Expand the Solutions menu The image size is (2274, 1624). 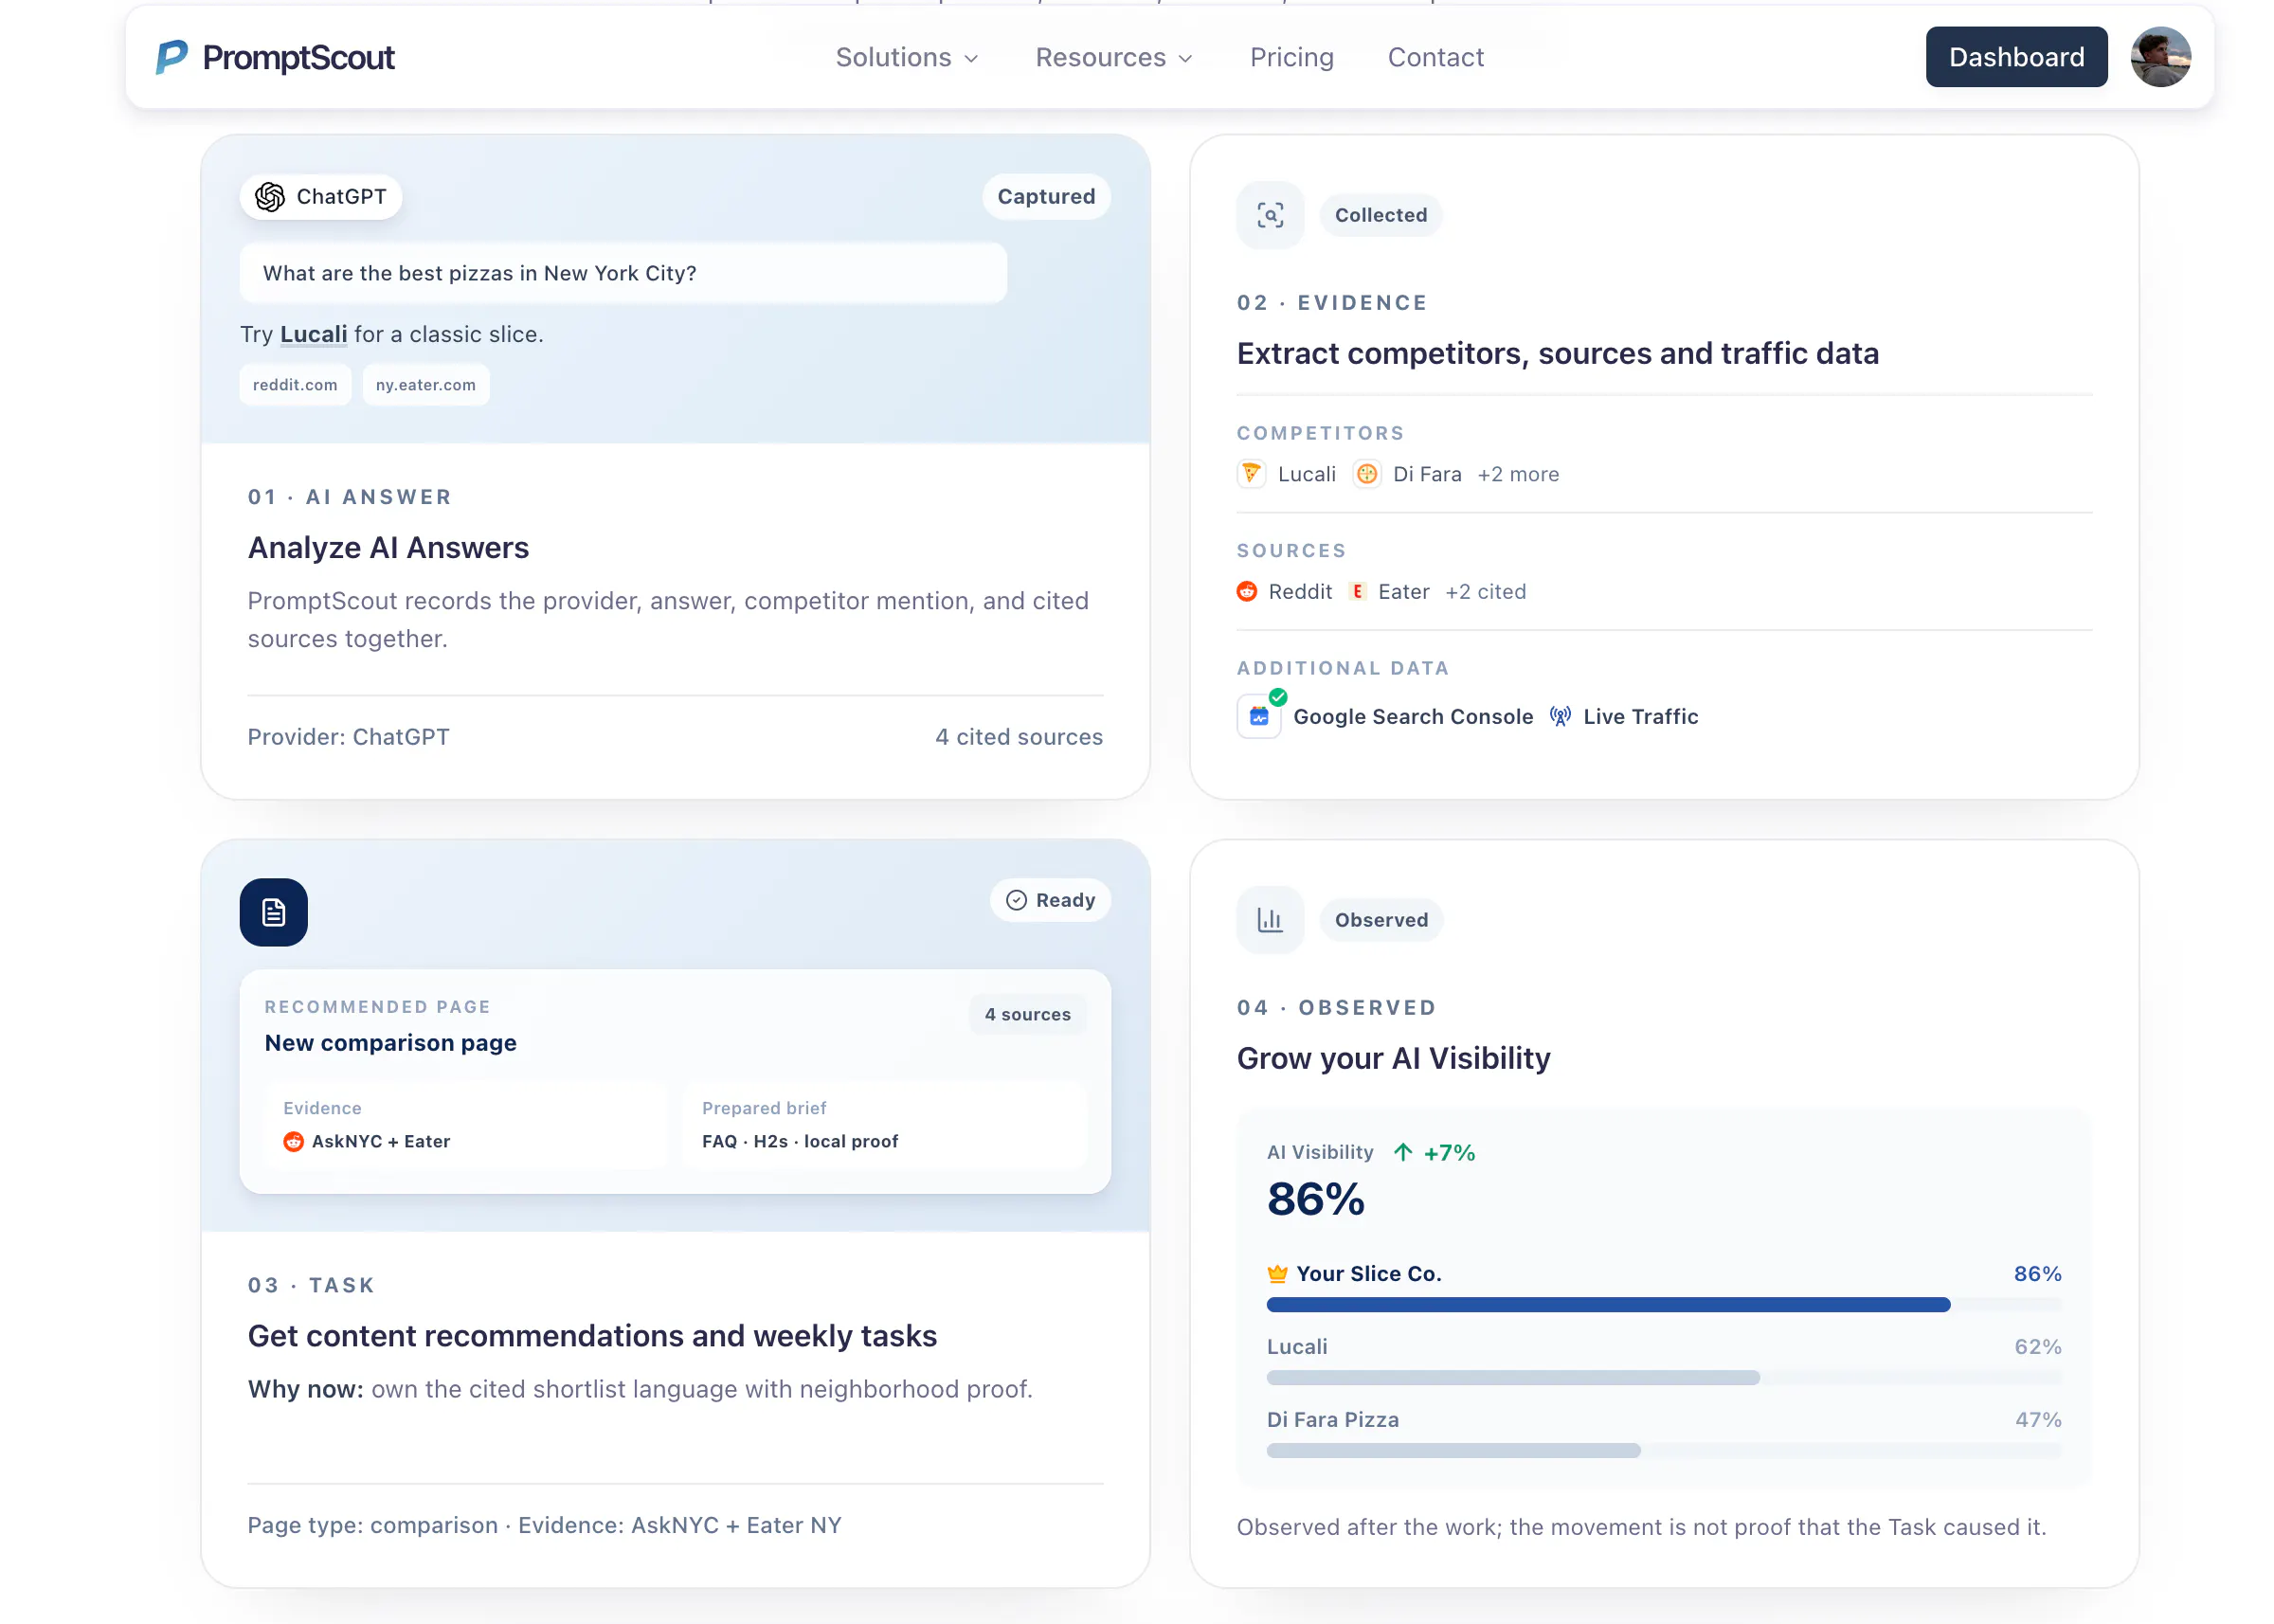click(907, 57)
